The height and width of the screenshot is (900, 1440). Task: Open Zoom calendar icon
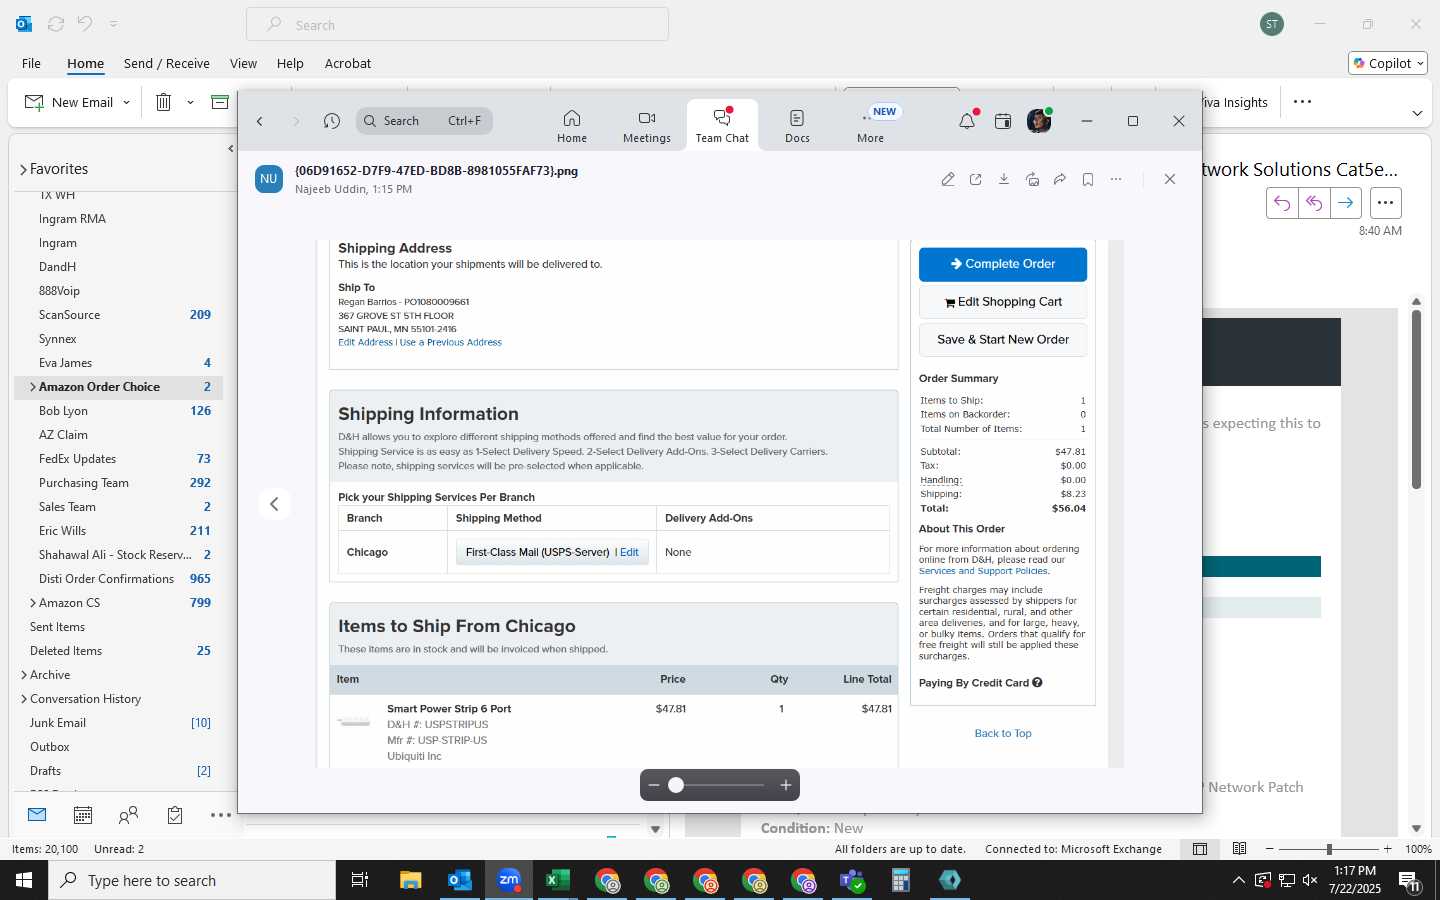[x=1003, y=121]
